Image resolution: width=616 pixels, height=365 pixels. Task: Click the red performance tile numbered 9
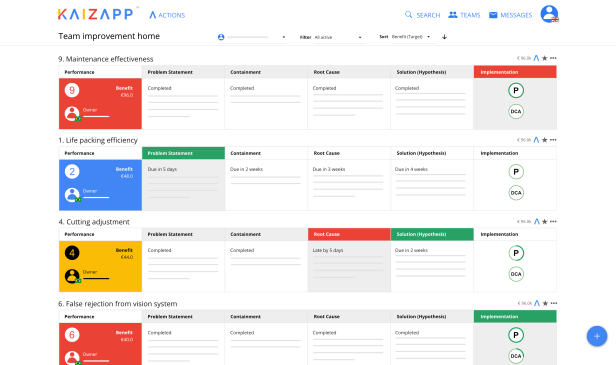100,104
